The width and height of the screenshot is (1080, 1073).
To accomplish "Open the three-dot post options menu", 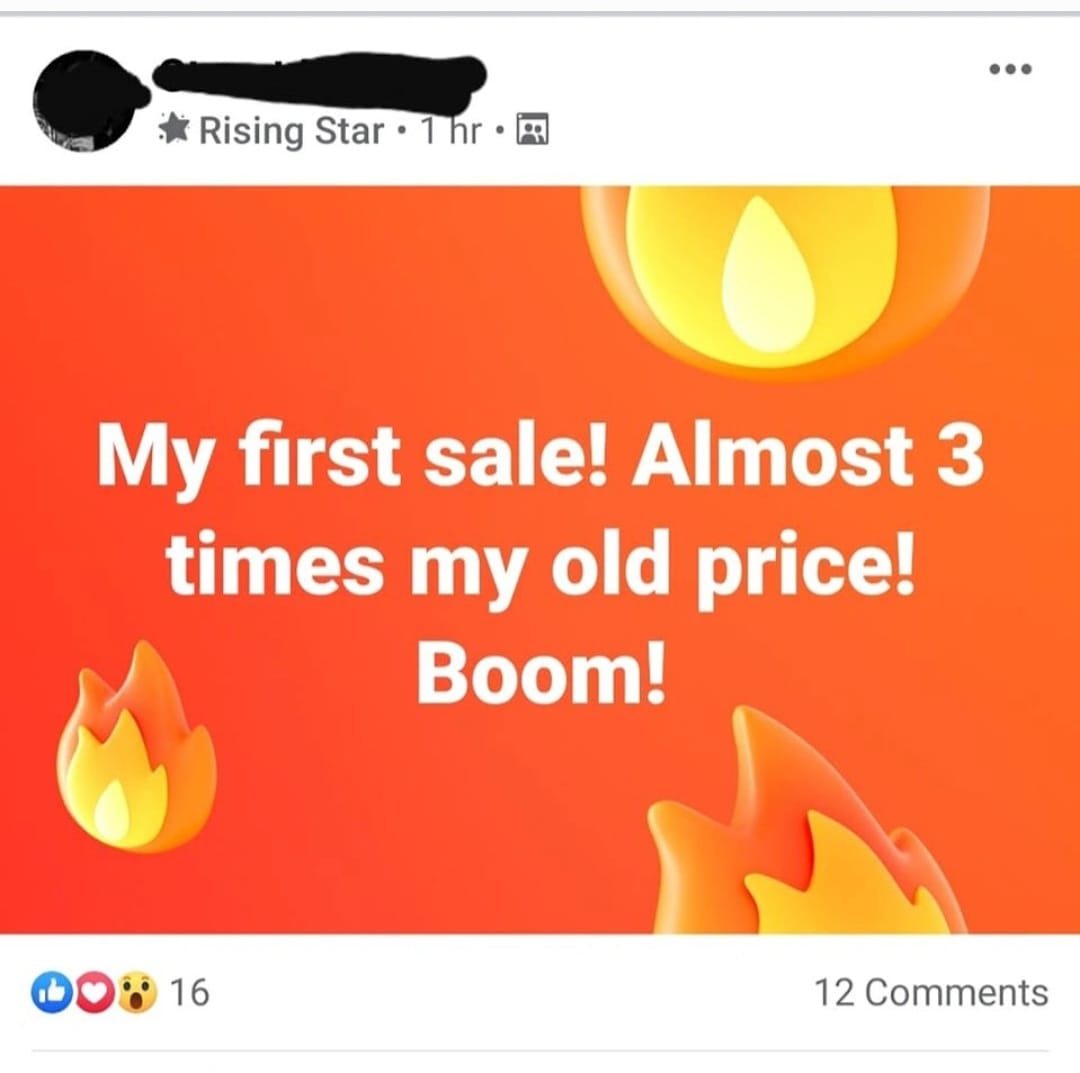I will 1010,69.
